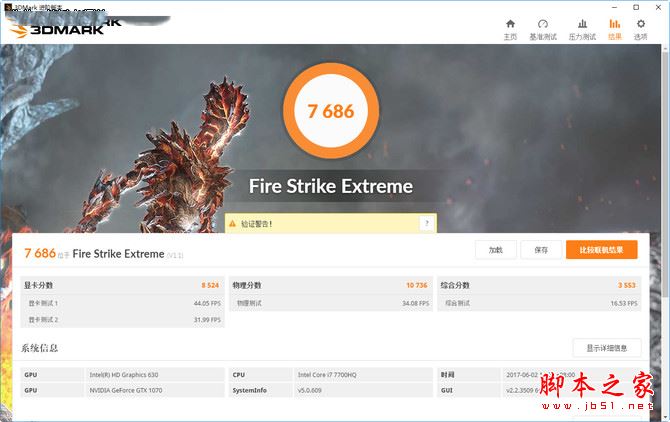
Task: Minimize the 3DMark window
Action: [x=614, y=7]
